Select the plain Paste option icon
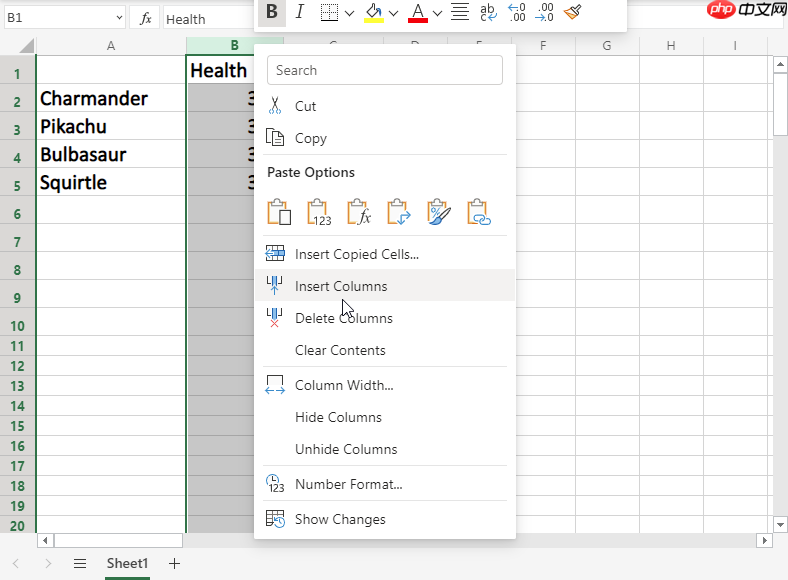Viewport: 788px width, 580px height. point(279,212)
